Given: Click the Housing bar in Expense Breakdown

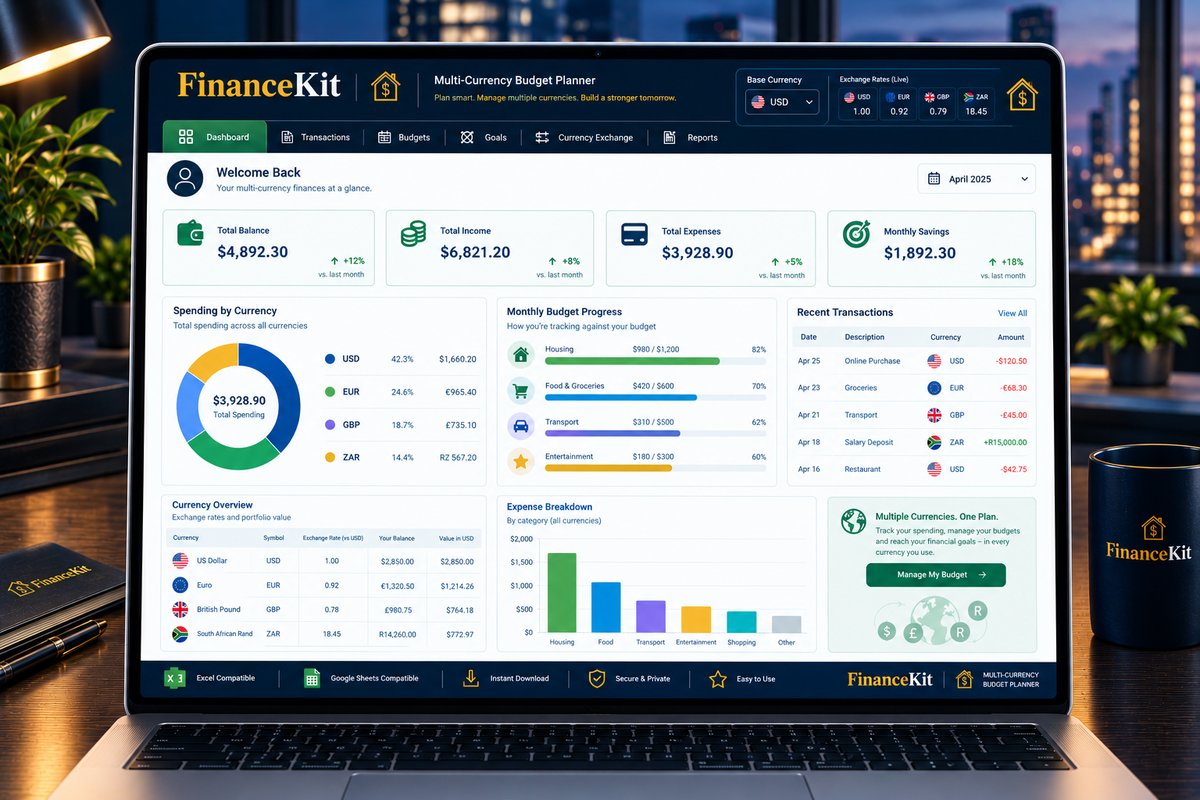Looking at the screenshot, I should 562,592.
